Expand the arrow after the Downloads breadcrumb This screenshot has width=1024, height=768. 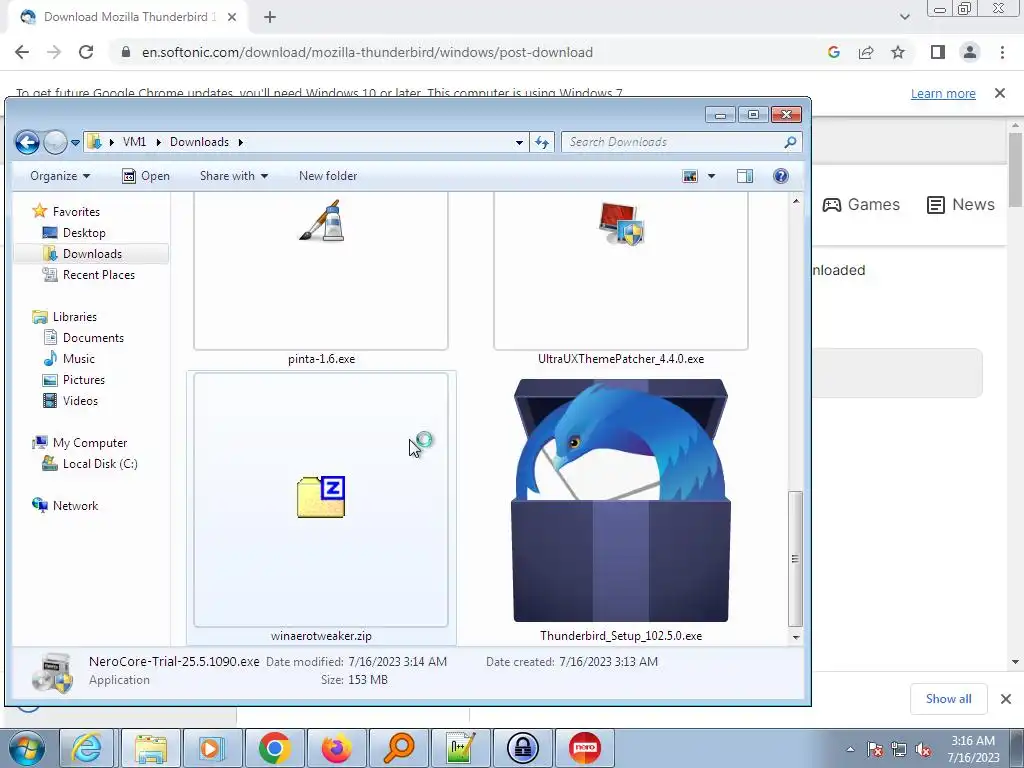[x=240, y=142]
